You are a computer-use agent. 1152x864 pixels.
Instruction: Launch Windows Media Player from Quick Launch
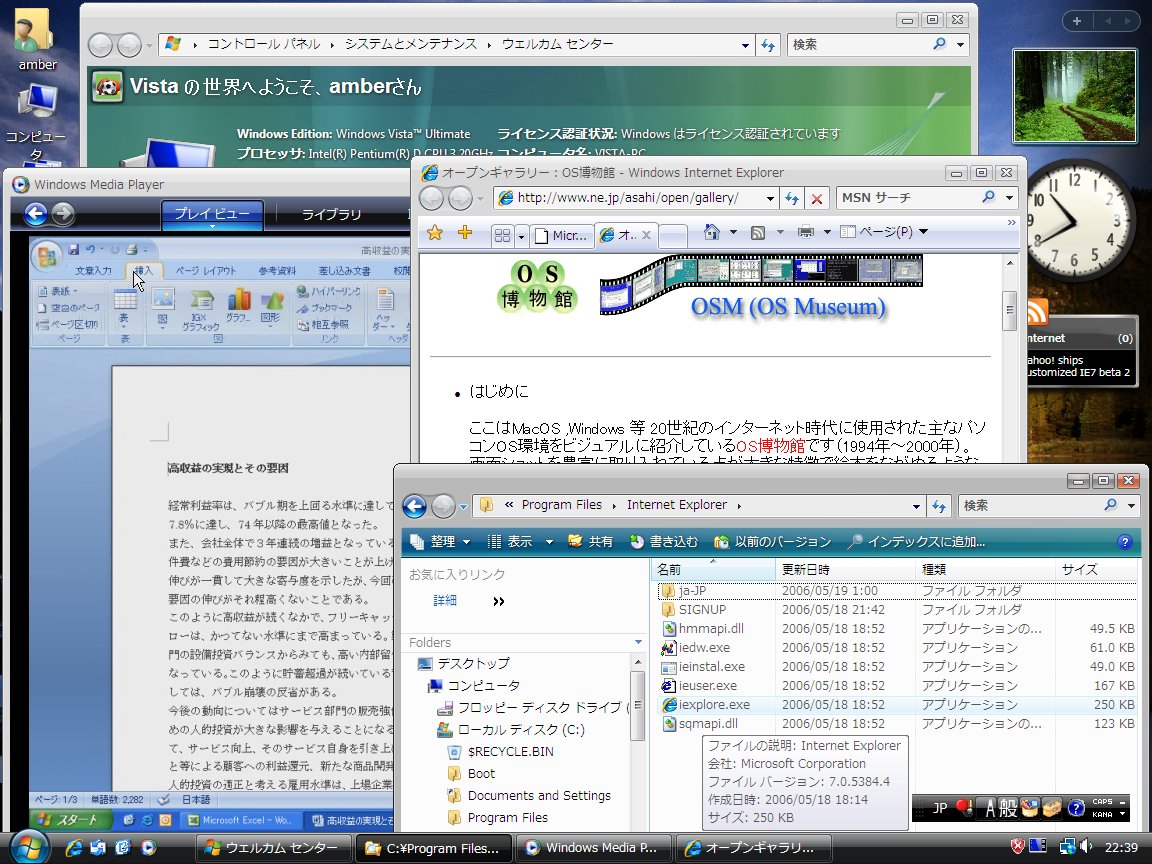pyautogui.click(x=148, y=847)
